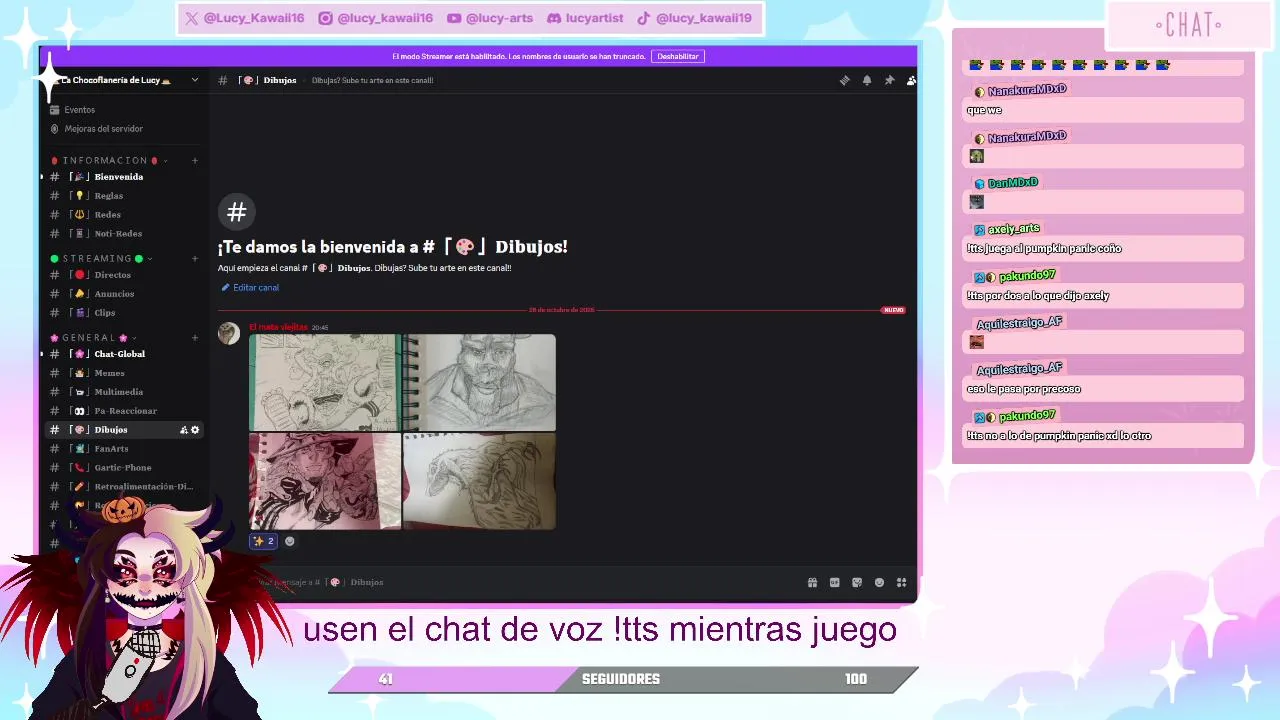This screenshot has width=1280, height=720.
Task: Open the Directos channel
Action: [124, 275]
